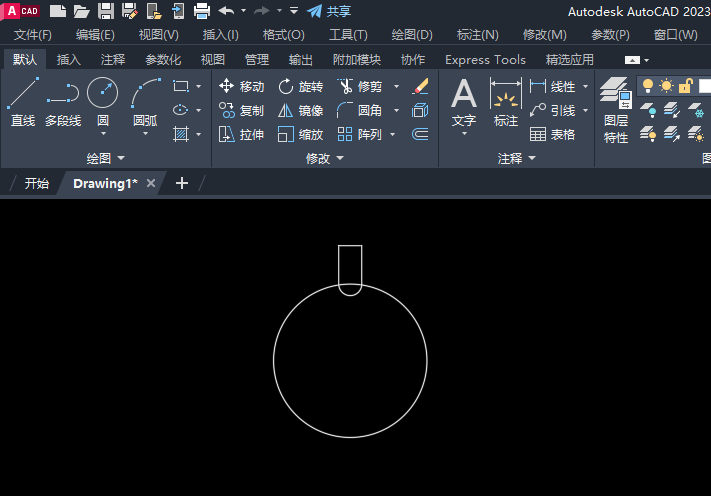The height and width of the screenshot is (496, 711).
Task: Activate the Move (移动) tool
Action: [241, 86]
